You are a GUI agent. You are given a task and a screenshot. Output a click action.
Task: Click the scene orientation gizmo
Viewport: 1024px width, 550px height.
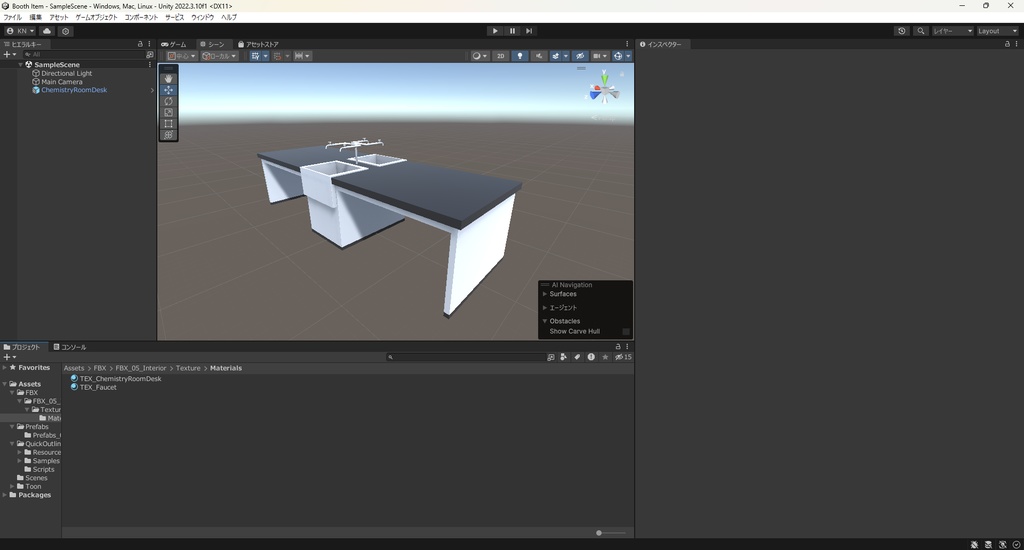point(604,91)
